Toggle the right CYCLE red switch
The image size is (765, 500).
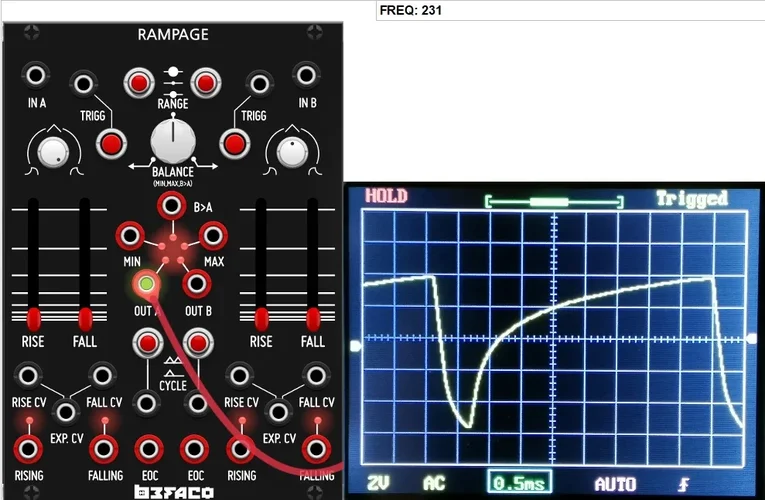coord(198,343)
